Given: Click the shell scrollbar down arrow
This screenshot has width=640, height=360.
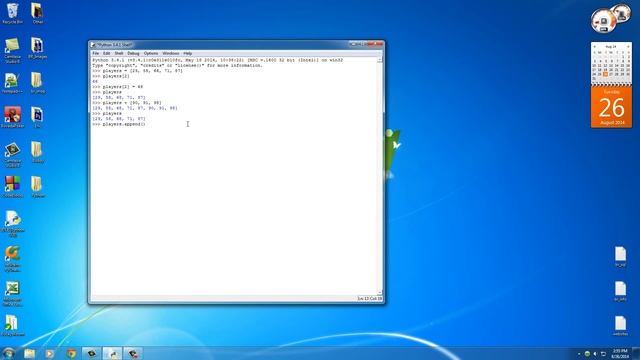Looking at the screenshot, I should tap(380, 293).
